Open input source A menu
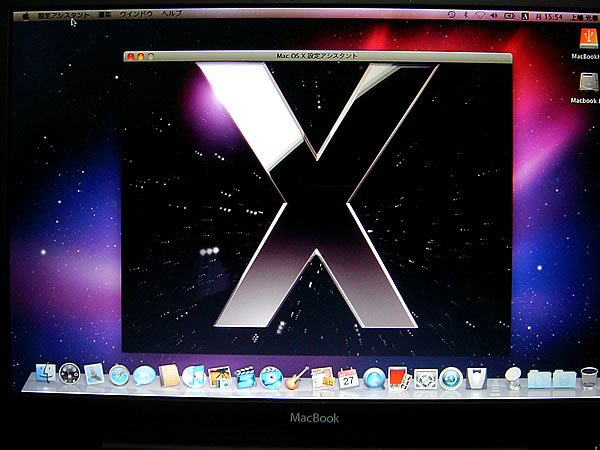The width and height of the screenshot is (600, 450). click(525, 16)
